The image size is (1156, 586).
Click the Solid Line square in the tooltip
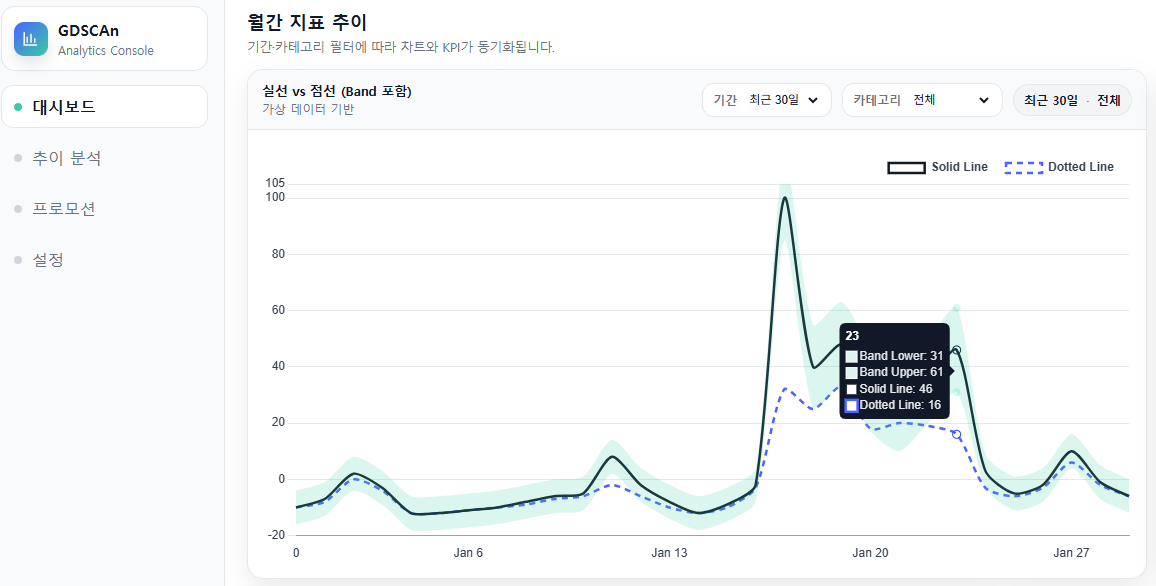point(851,388)
